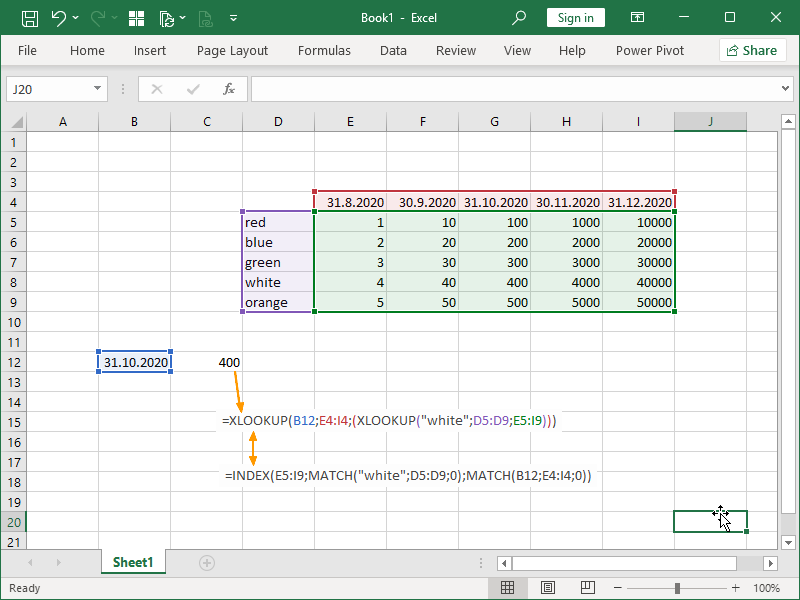Click zoom out minus button

617,588
